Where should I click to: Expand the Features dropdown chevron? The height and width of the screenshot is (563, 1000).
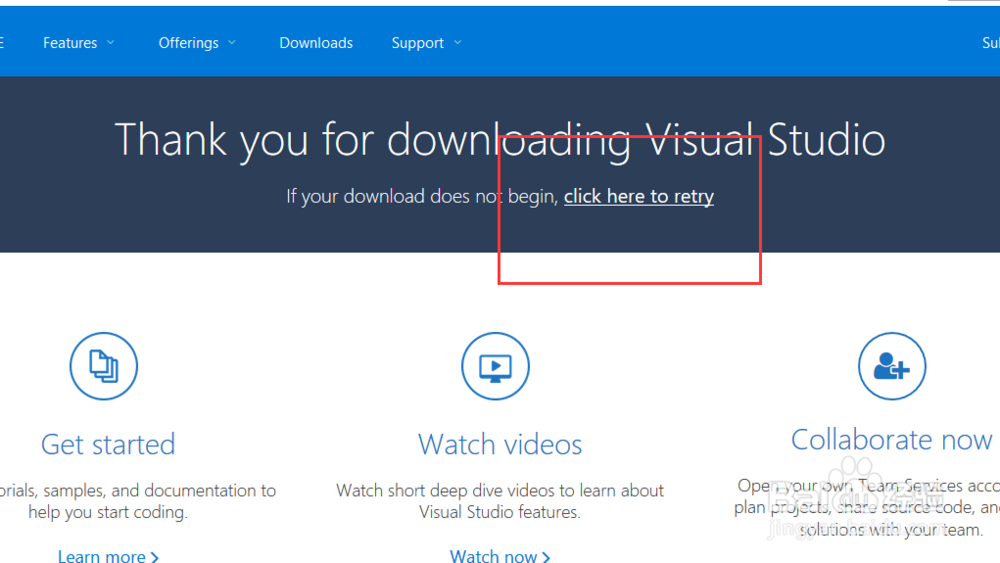click(x=111, y=43)
